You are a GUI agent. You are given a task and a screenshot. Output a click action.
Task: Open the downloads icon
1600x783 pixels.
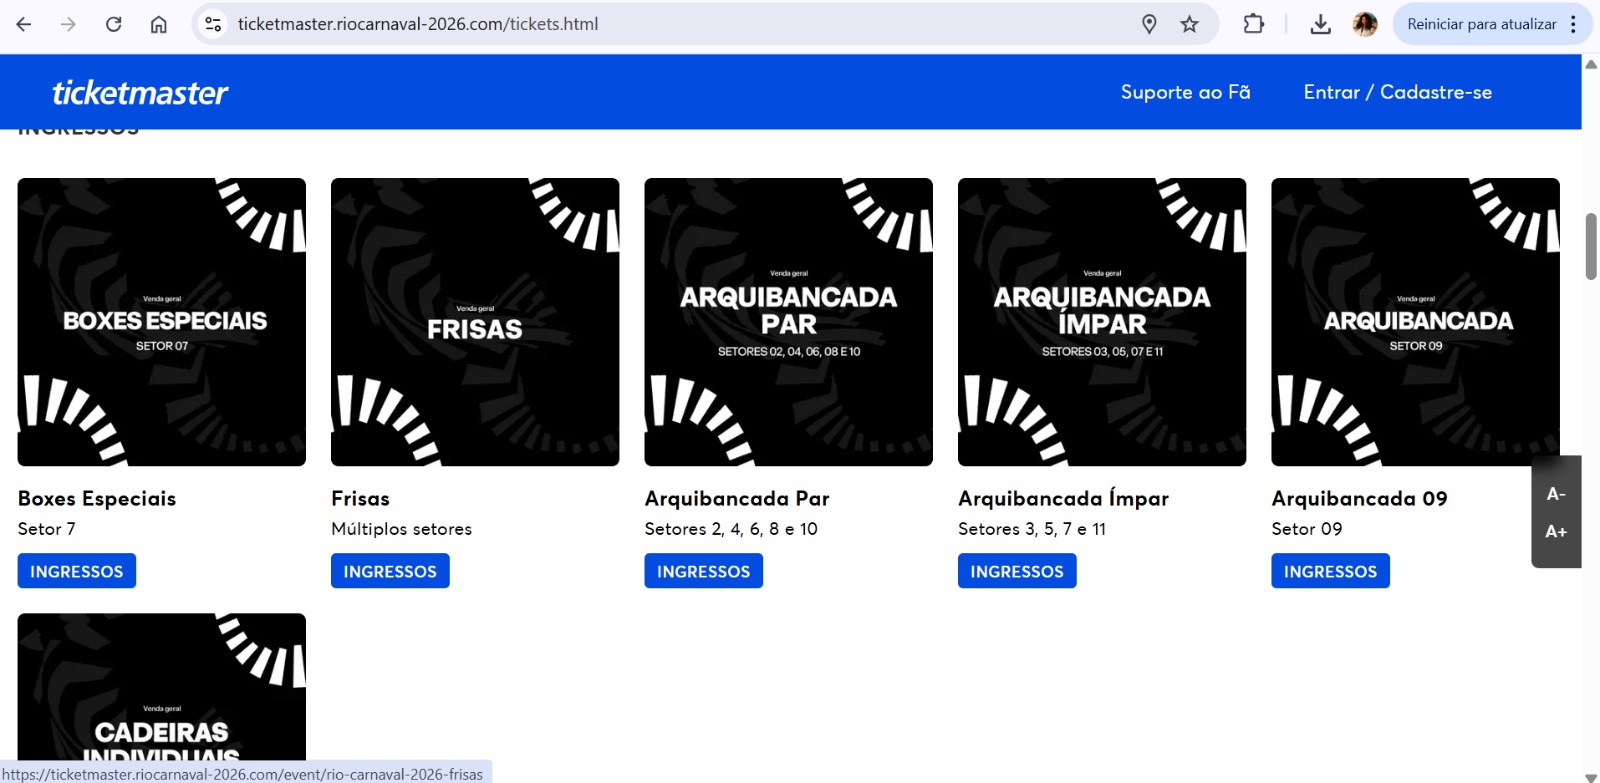point(1320,24)
